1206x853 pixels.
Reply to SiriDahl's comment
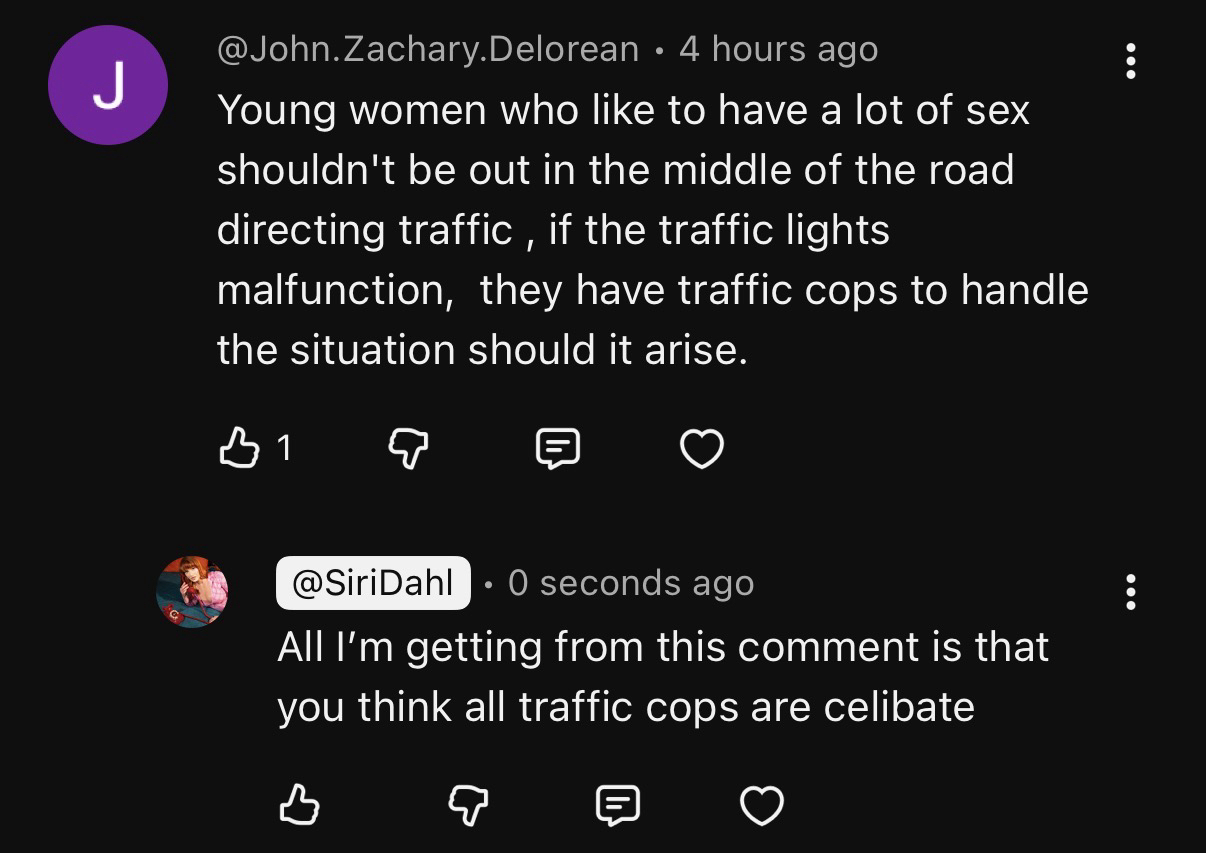tap(617, 805)
